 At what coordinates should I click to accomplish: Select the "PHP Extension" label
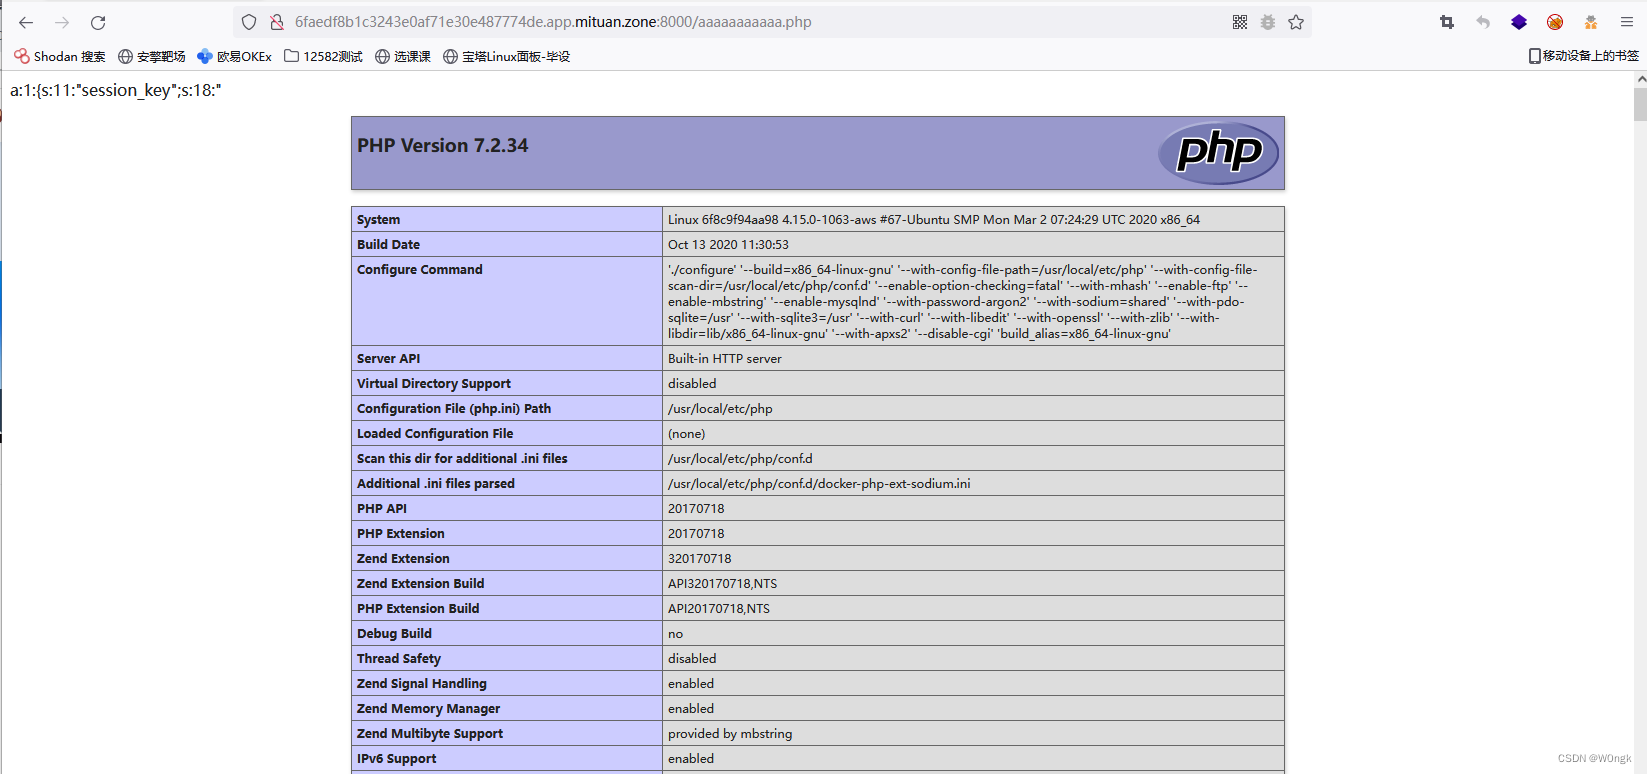coord(401,534)
